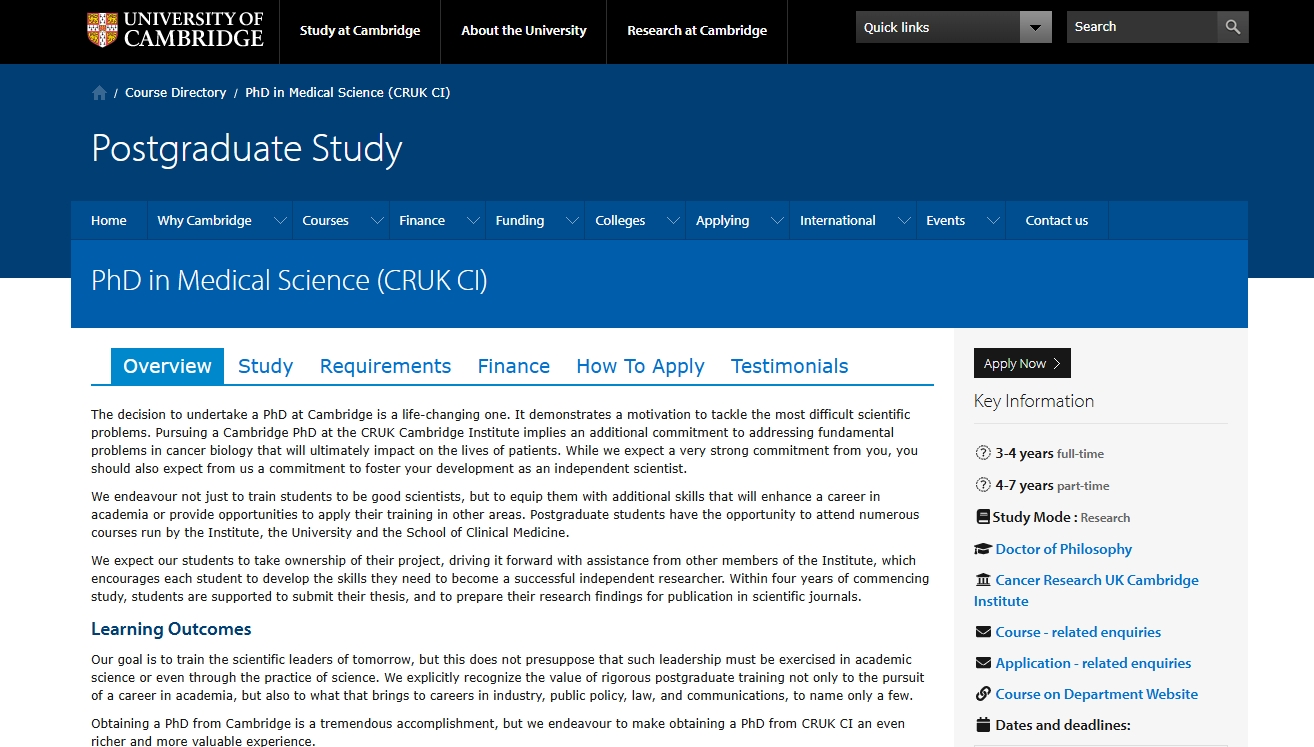This screenshot has width=1314, height=747.
Task: Switch to the How To Apply tab
Action: coord(640,366)
